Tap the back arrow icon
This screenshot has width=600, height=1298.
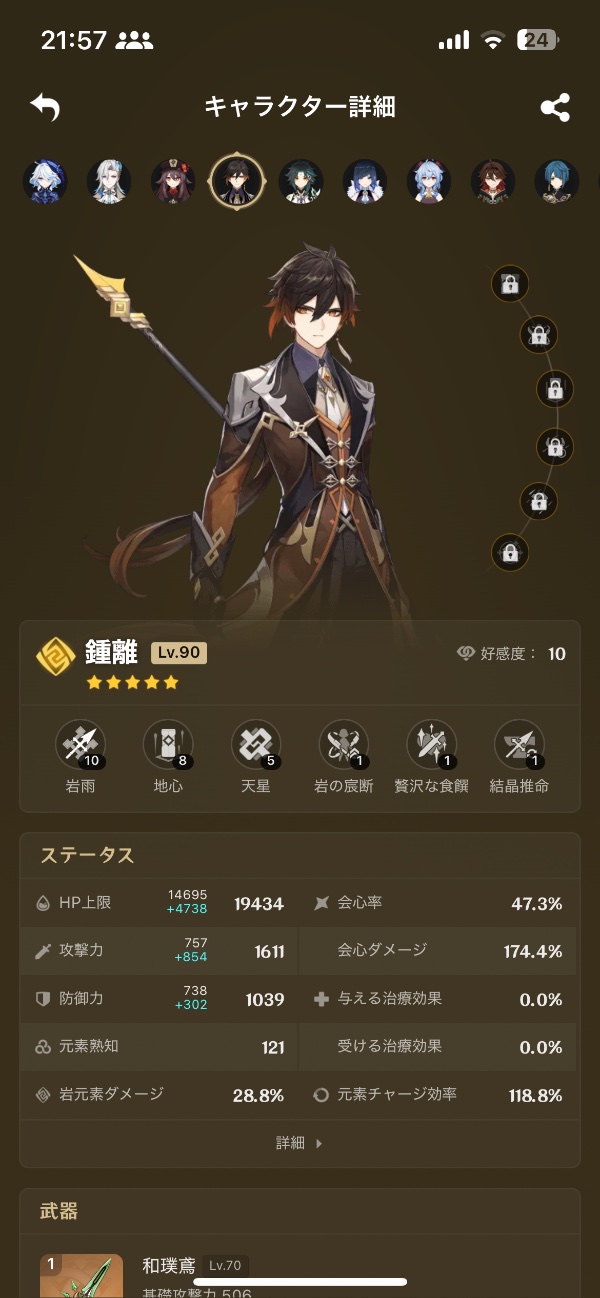click(46, 107)
